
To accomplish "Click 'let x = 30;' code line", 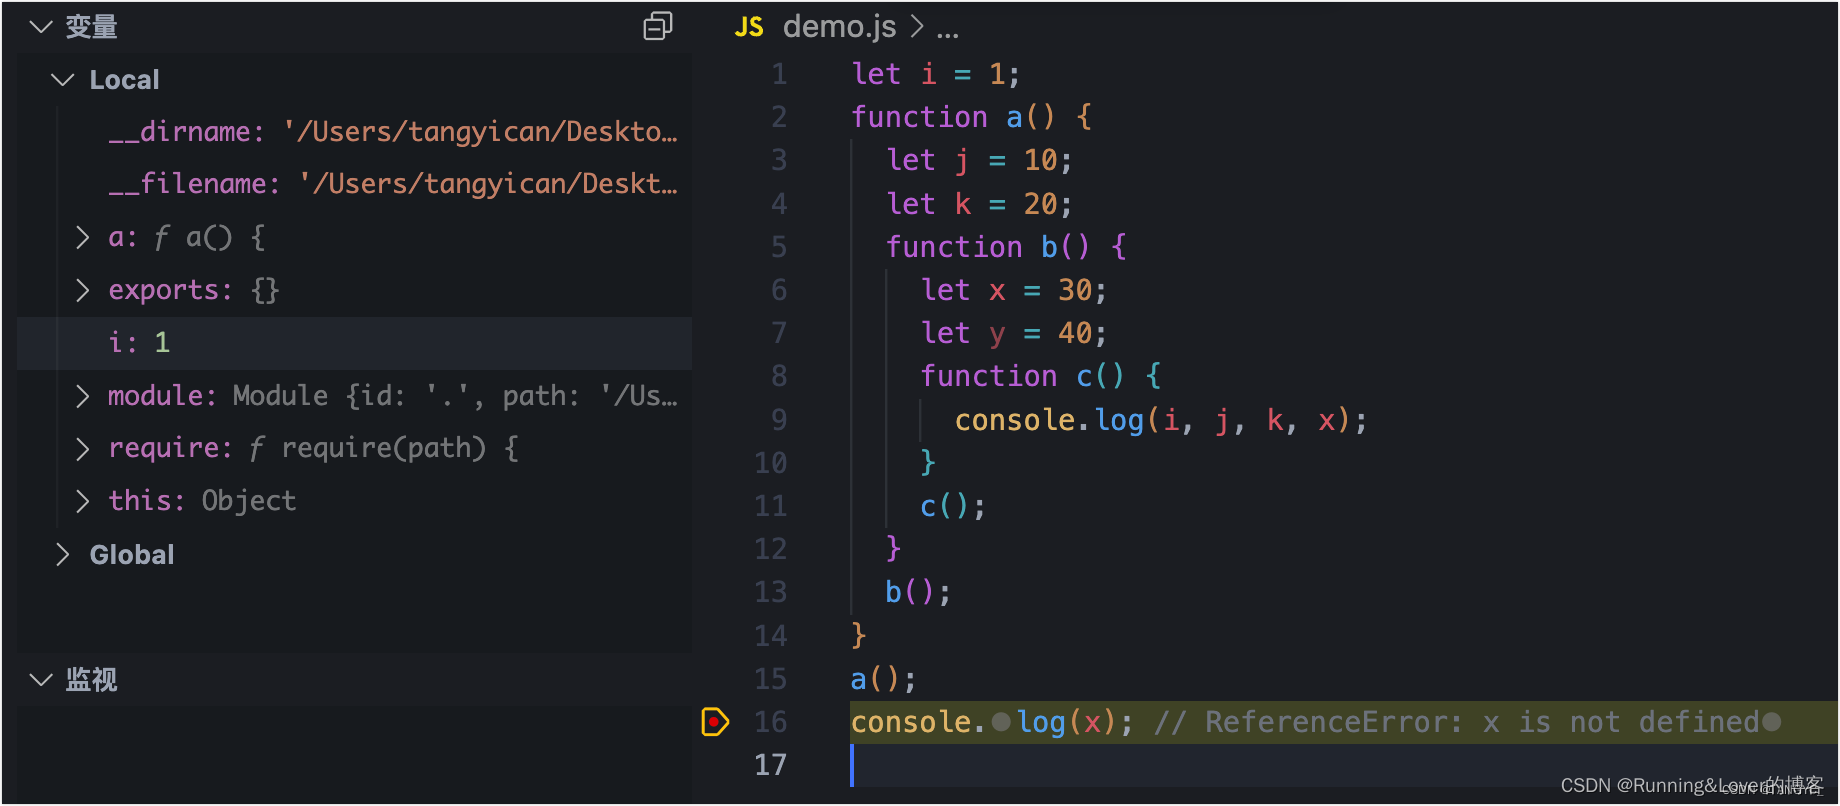I will 1014,290.
